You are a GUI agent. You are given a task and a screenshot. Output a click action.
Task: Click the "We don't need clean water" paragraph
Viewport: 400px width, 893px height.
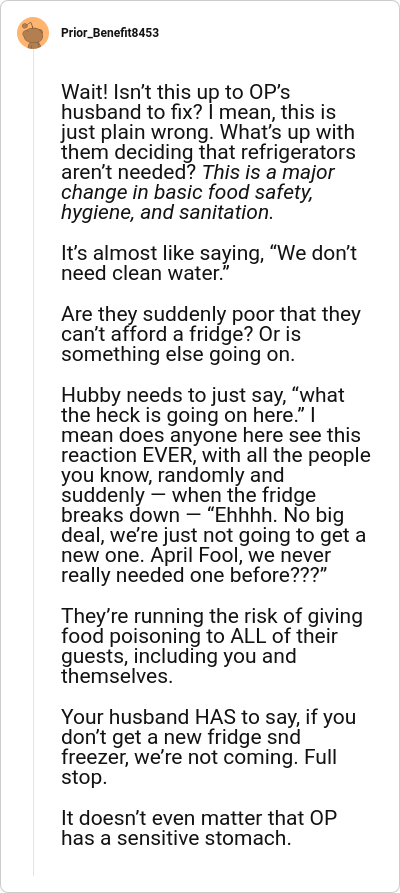coord(209,263)
